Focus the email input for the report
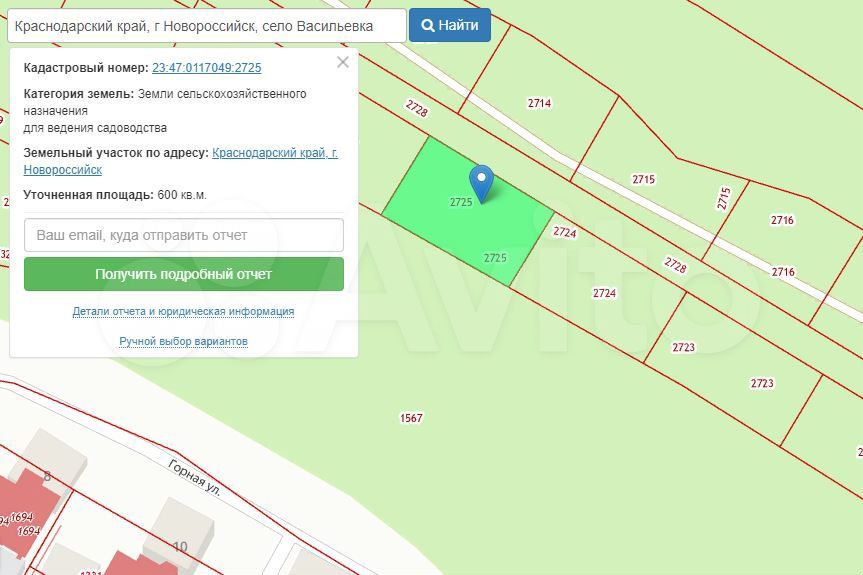This screenshot has height=575, width=863. point(184,235)
